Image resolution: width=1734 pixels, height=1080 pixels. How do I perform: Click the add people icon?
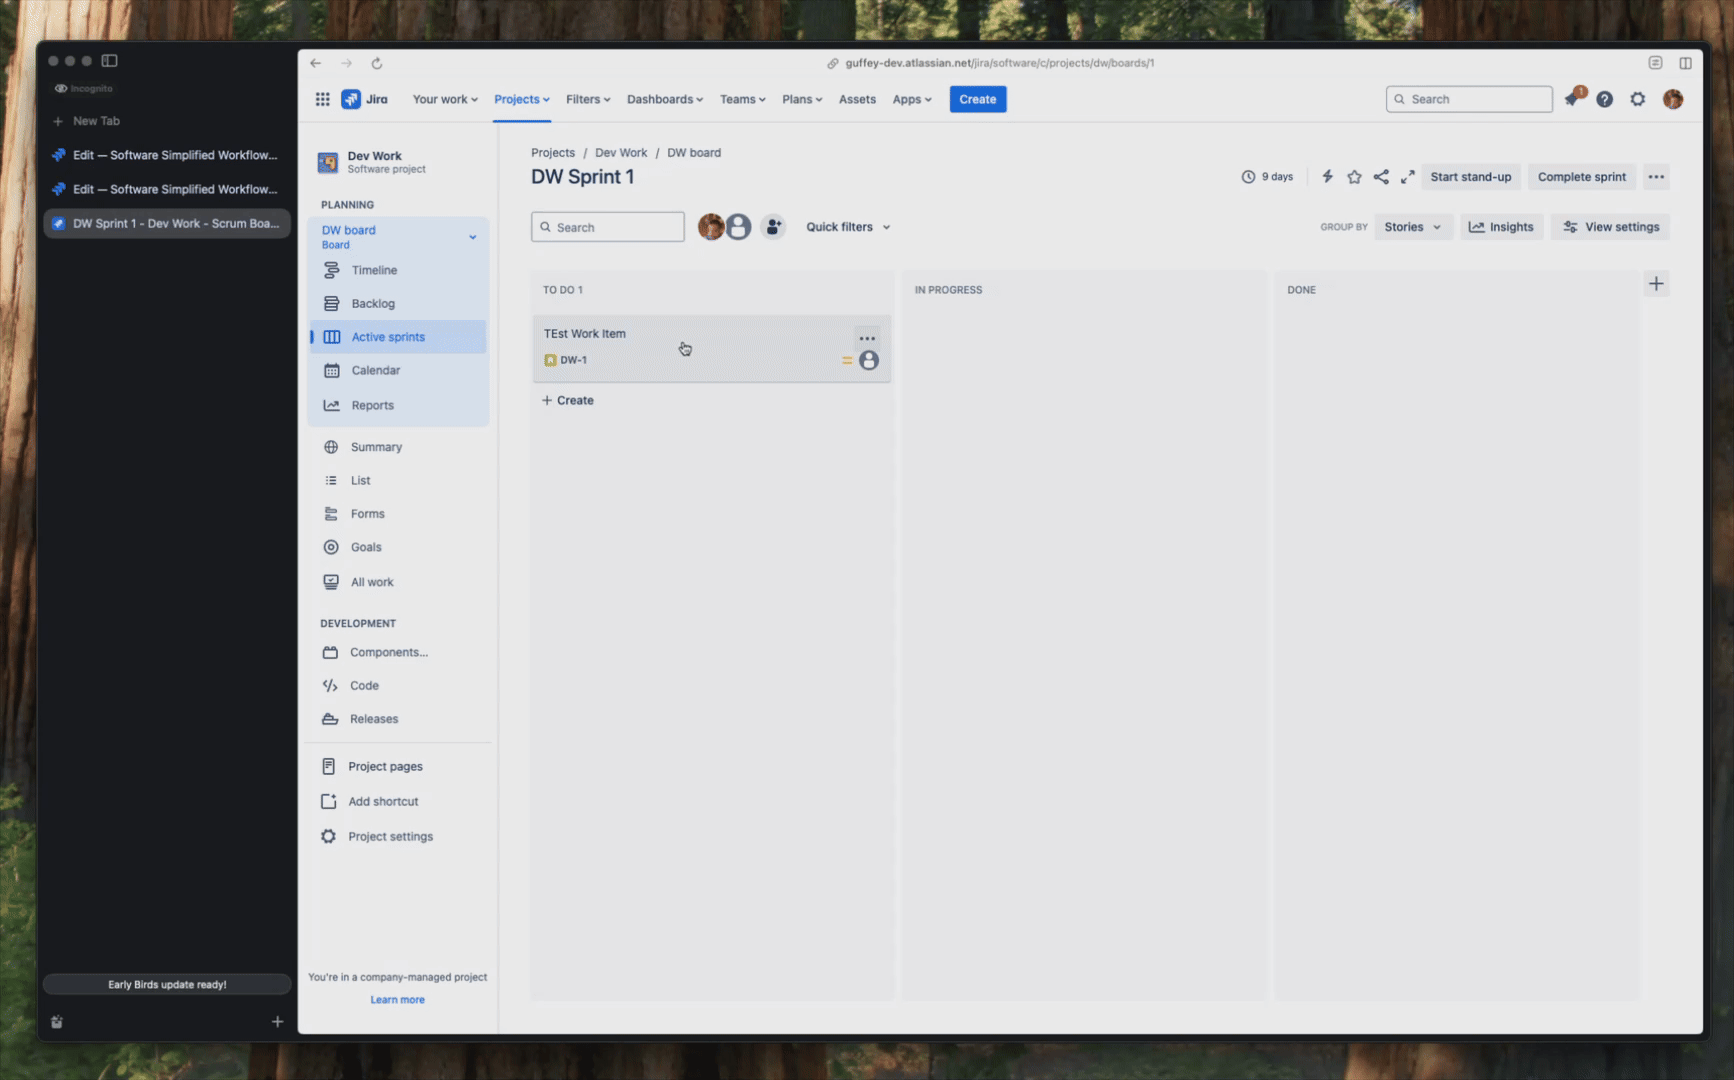(773, 227)
